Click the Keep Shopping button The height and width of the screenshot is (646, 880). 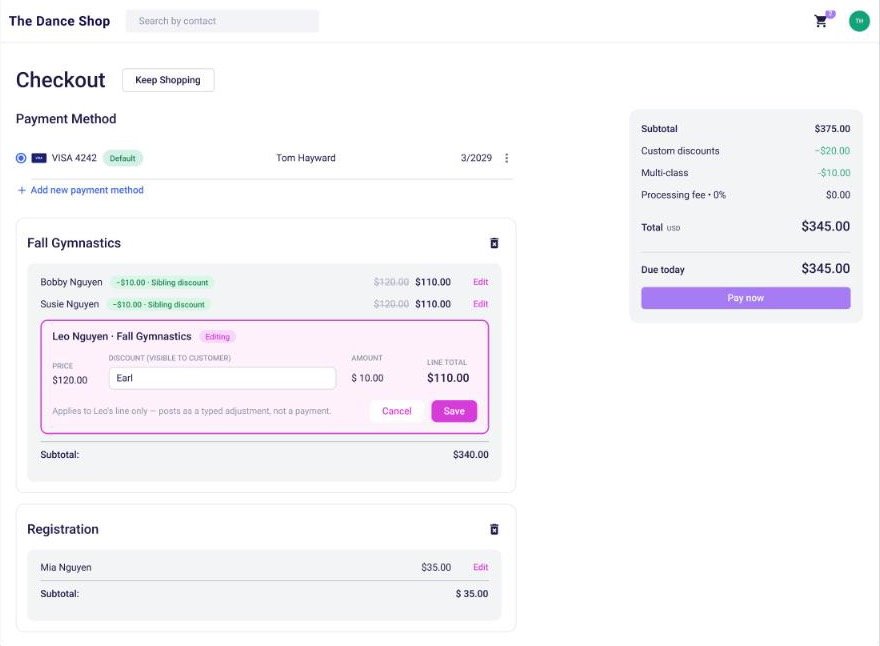pos(168,80)
